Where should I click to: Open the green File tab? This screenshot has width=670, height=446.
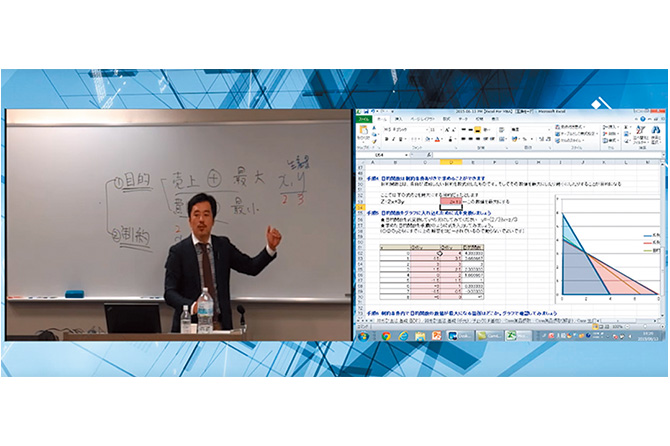coord(363,117)
